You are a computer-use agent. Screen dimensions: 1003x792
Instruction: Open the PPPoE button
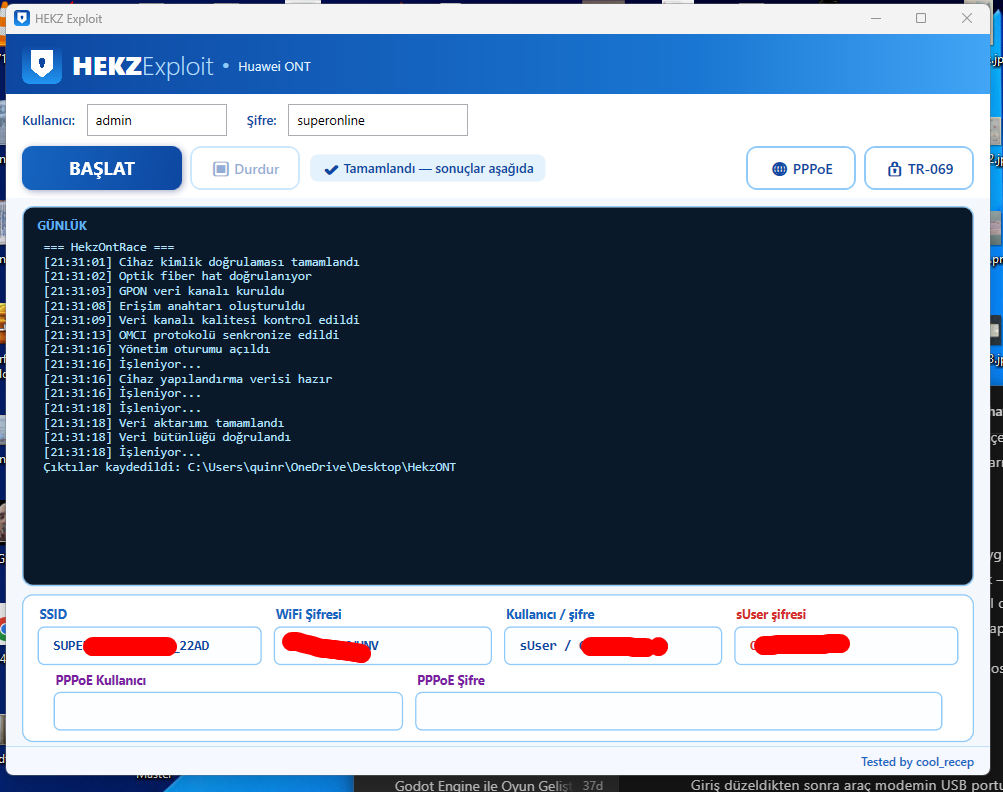pyautogui.click(x=801, y=169)
